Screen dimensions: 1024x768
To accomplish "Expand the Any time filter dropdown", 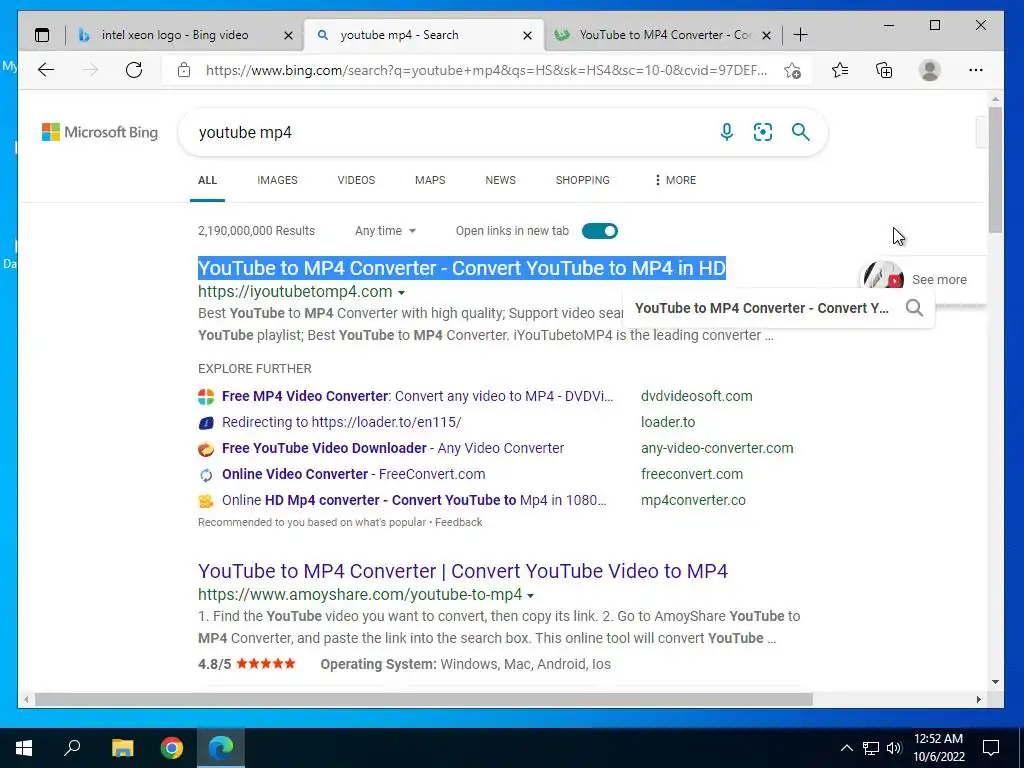I will [385, 231].
